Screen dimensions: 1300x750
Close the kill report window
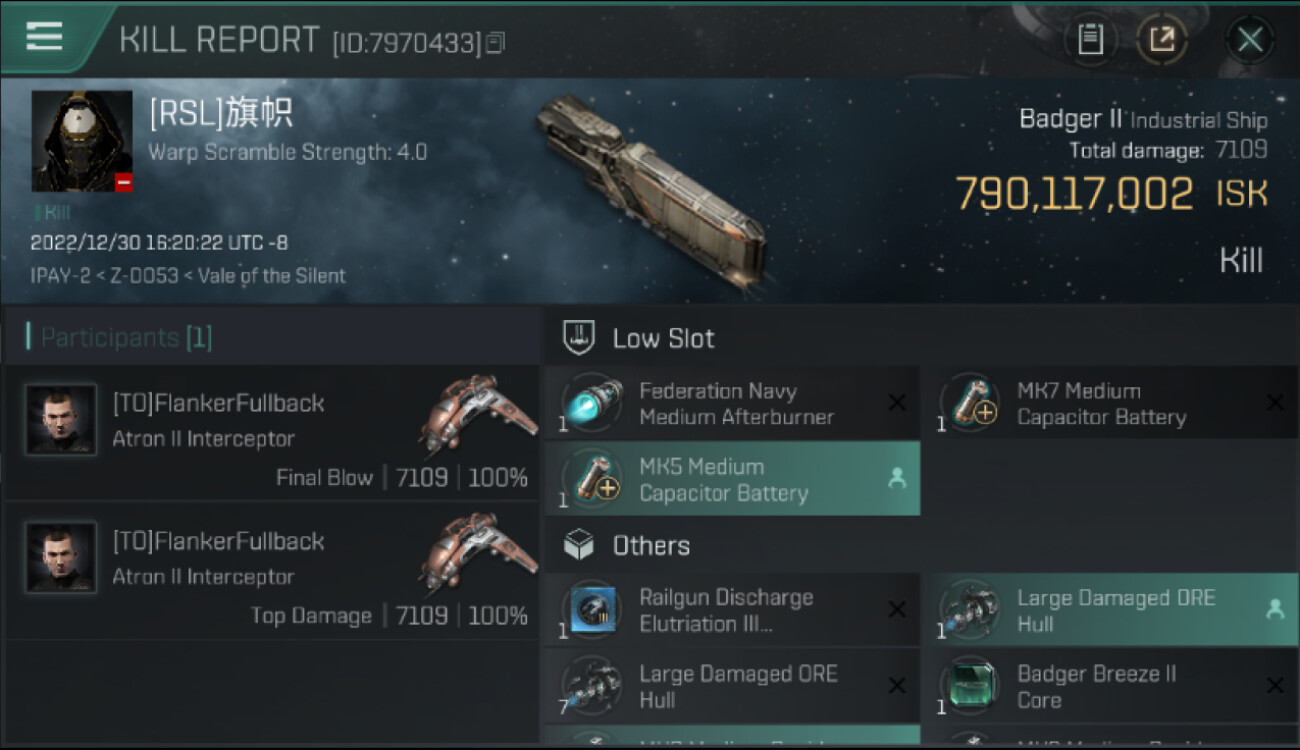click(x=1249, y=40)
